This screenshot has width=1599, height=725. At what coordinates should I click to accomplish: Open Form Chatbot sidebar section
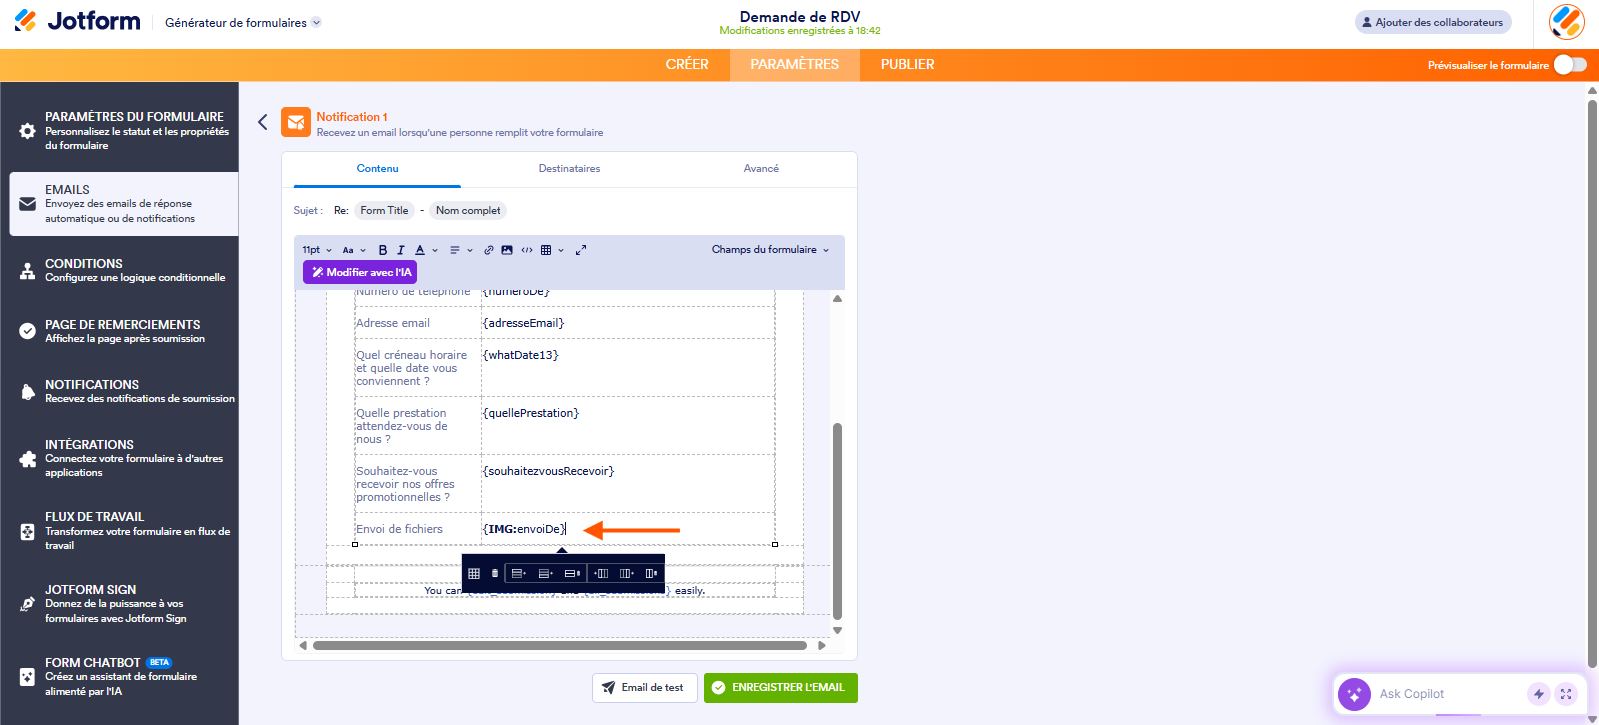click(x=124, y=677)
